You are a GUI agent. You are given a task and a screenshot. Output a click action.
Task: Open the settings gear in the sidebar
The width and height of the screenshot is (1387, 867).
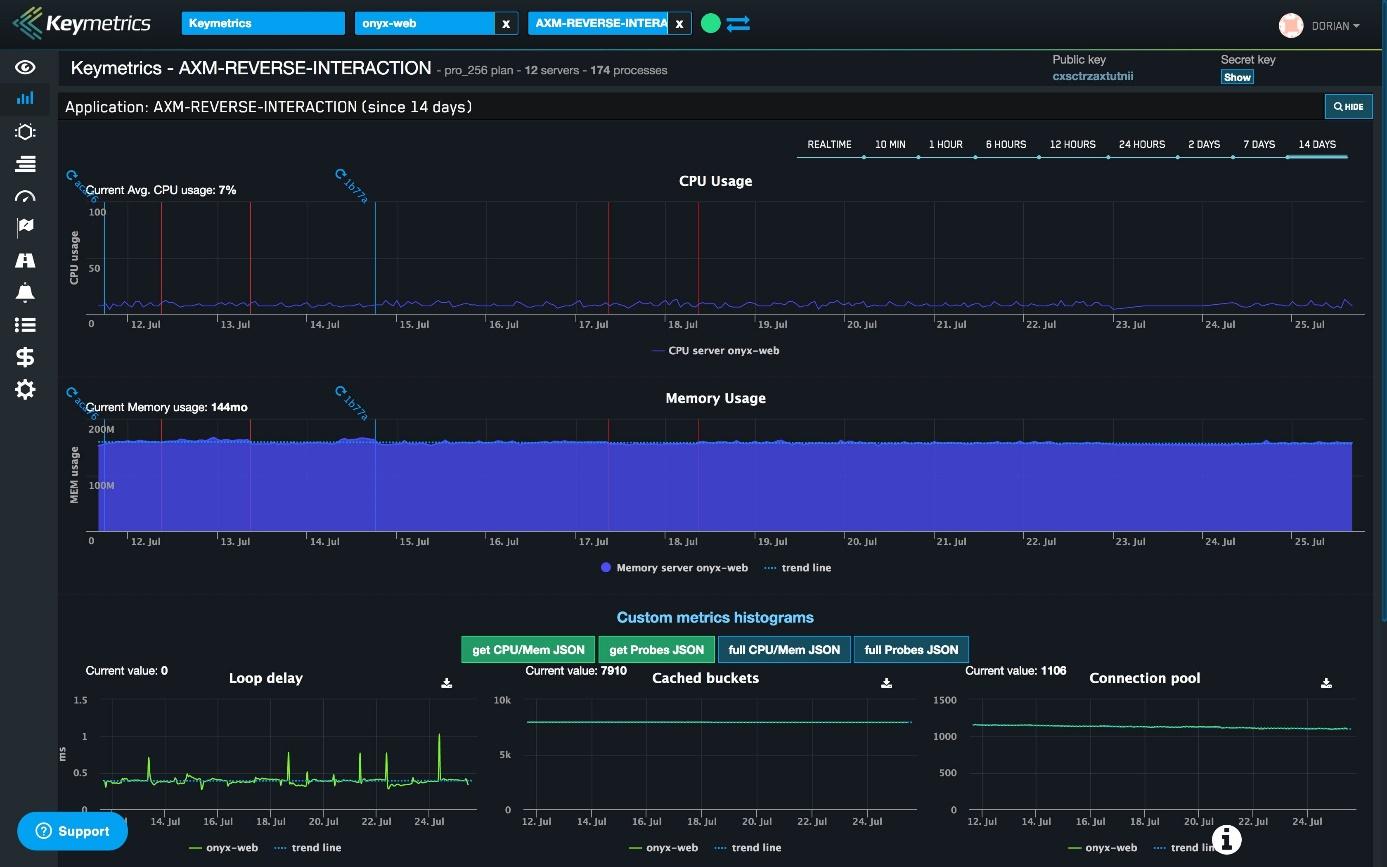pos(25,390)
